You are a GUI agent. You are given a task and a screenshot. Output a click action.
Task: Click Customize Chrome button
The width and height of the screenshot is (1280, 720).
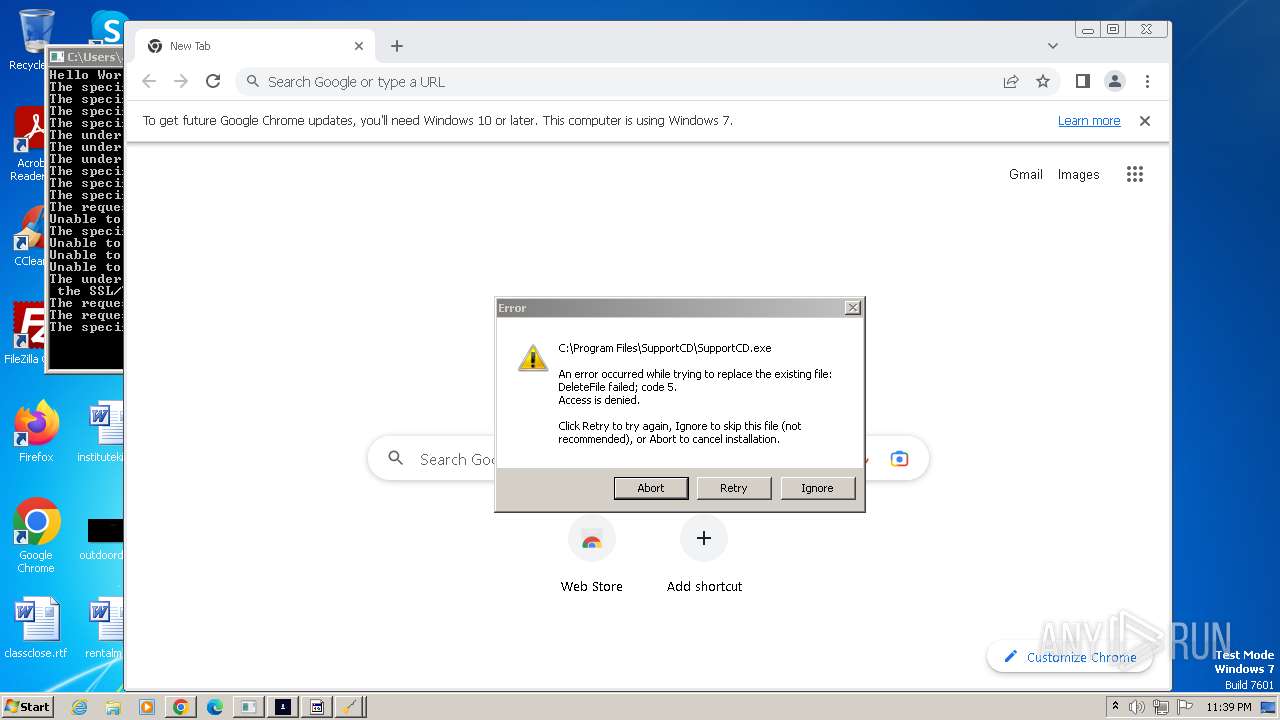coord(1069,657)
